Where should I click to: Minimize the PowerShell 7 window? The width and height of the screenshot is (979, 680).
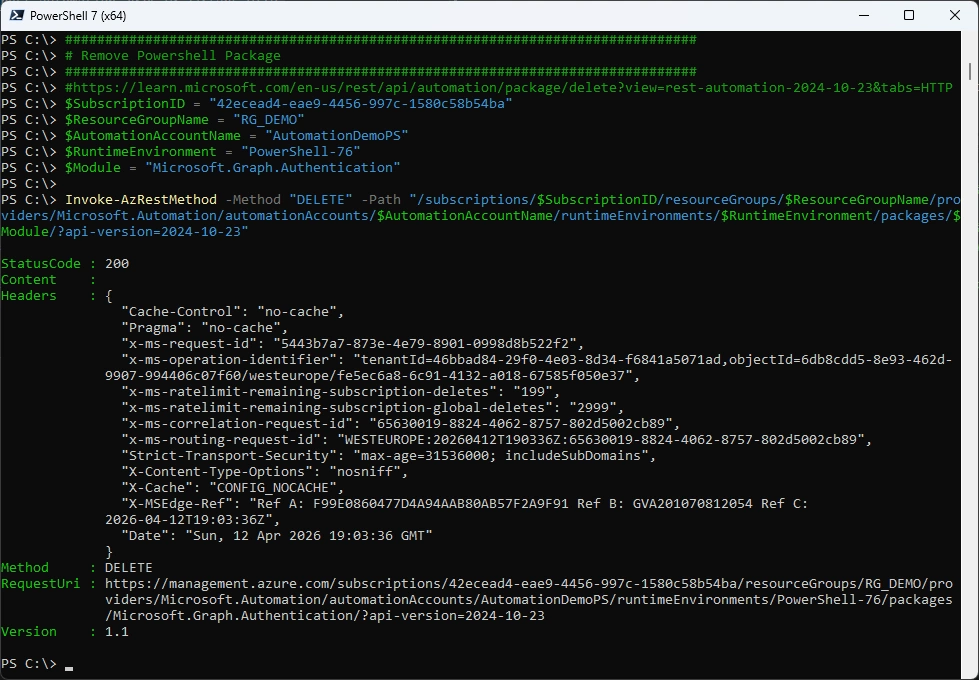(862, 15)
